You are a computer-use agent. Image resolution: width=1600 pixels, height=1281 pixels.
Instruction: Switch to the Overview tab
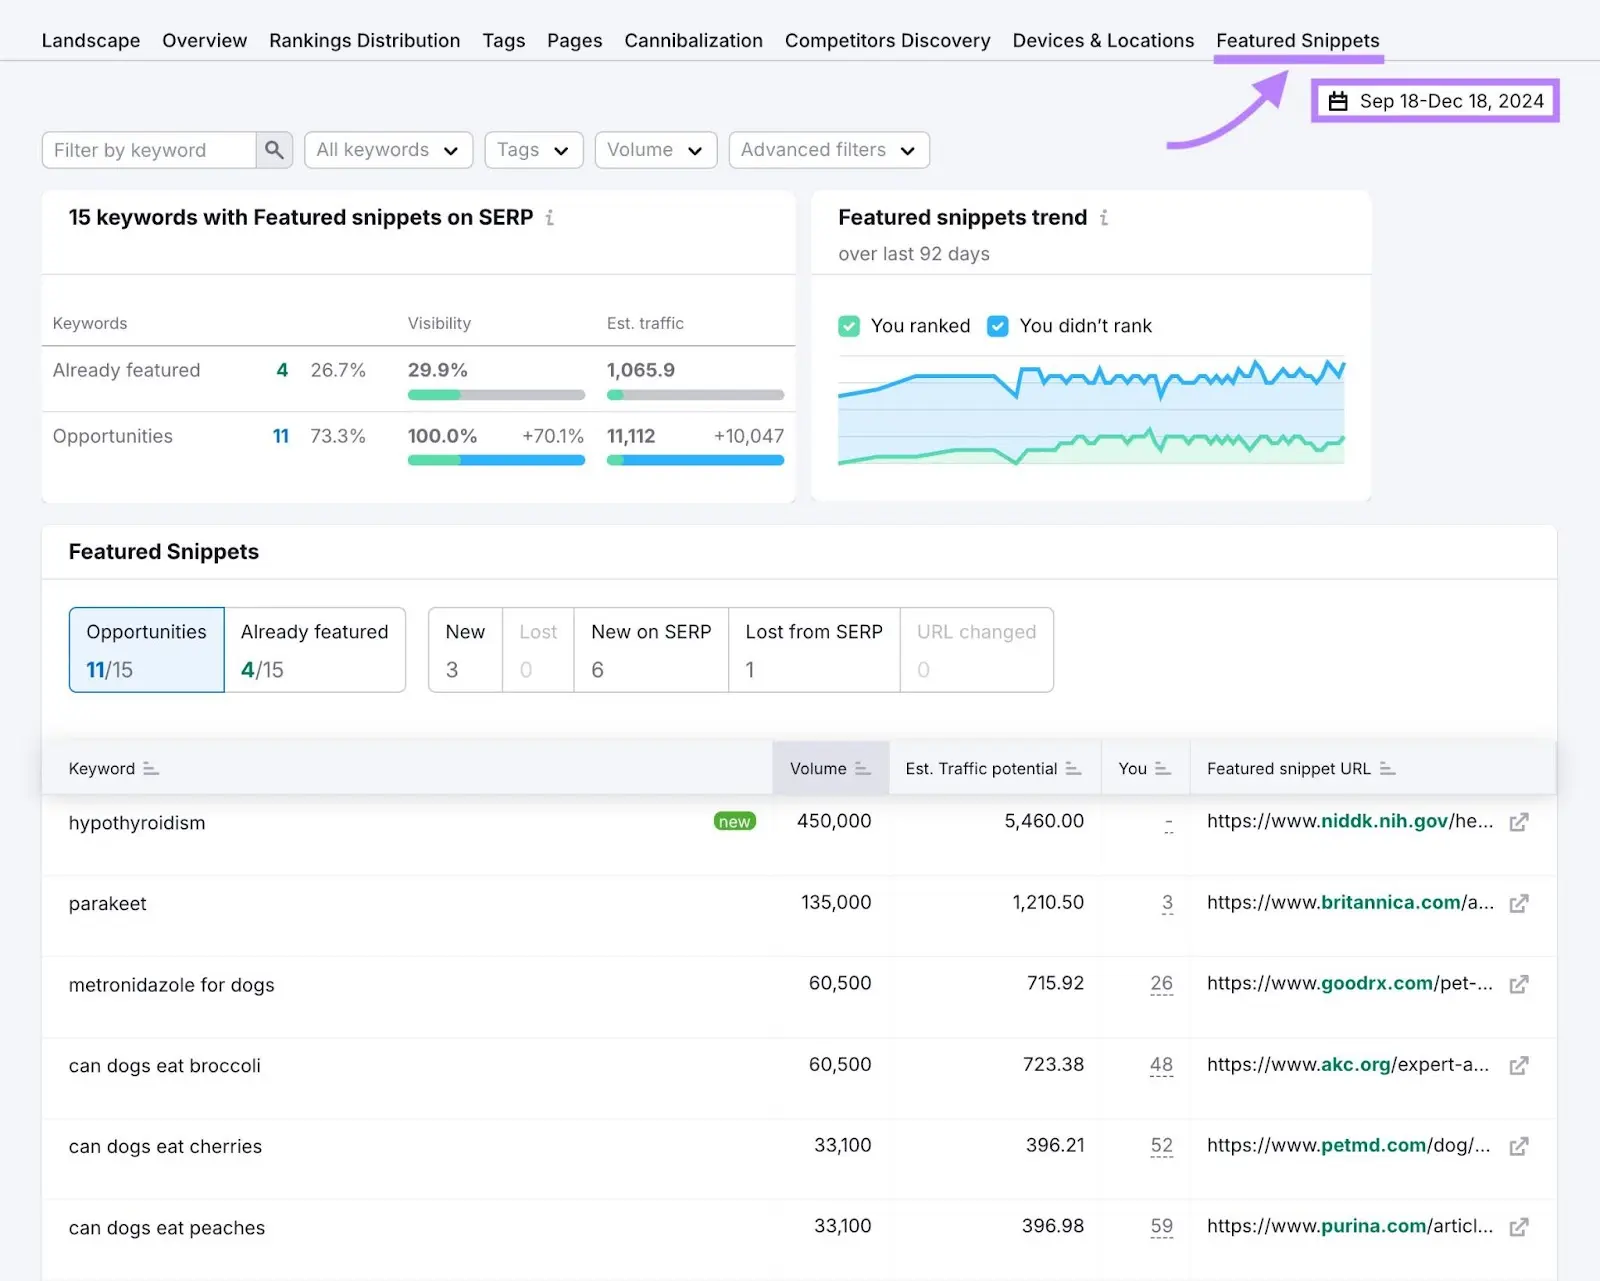(204, 40)
